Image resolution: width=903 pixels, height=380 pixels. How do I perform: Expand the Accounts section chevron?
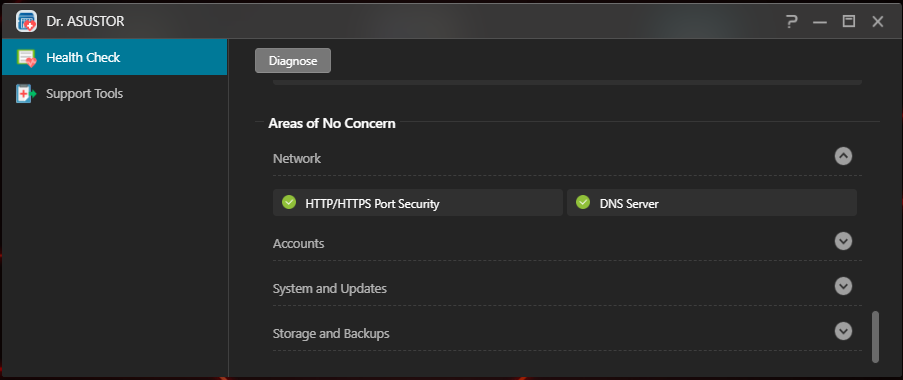click(x=843, y=241)
